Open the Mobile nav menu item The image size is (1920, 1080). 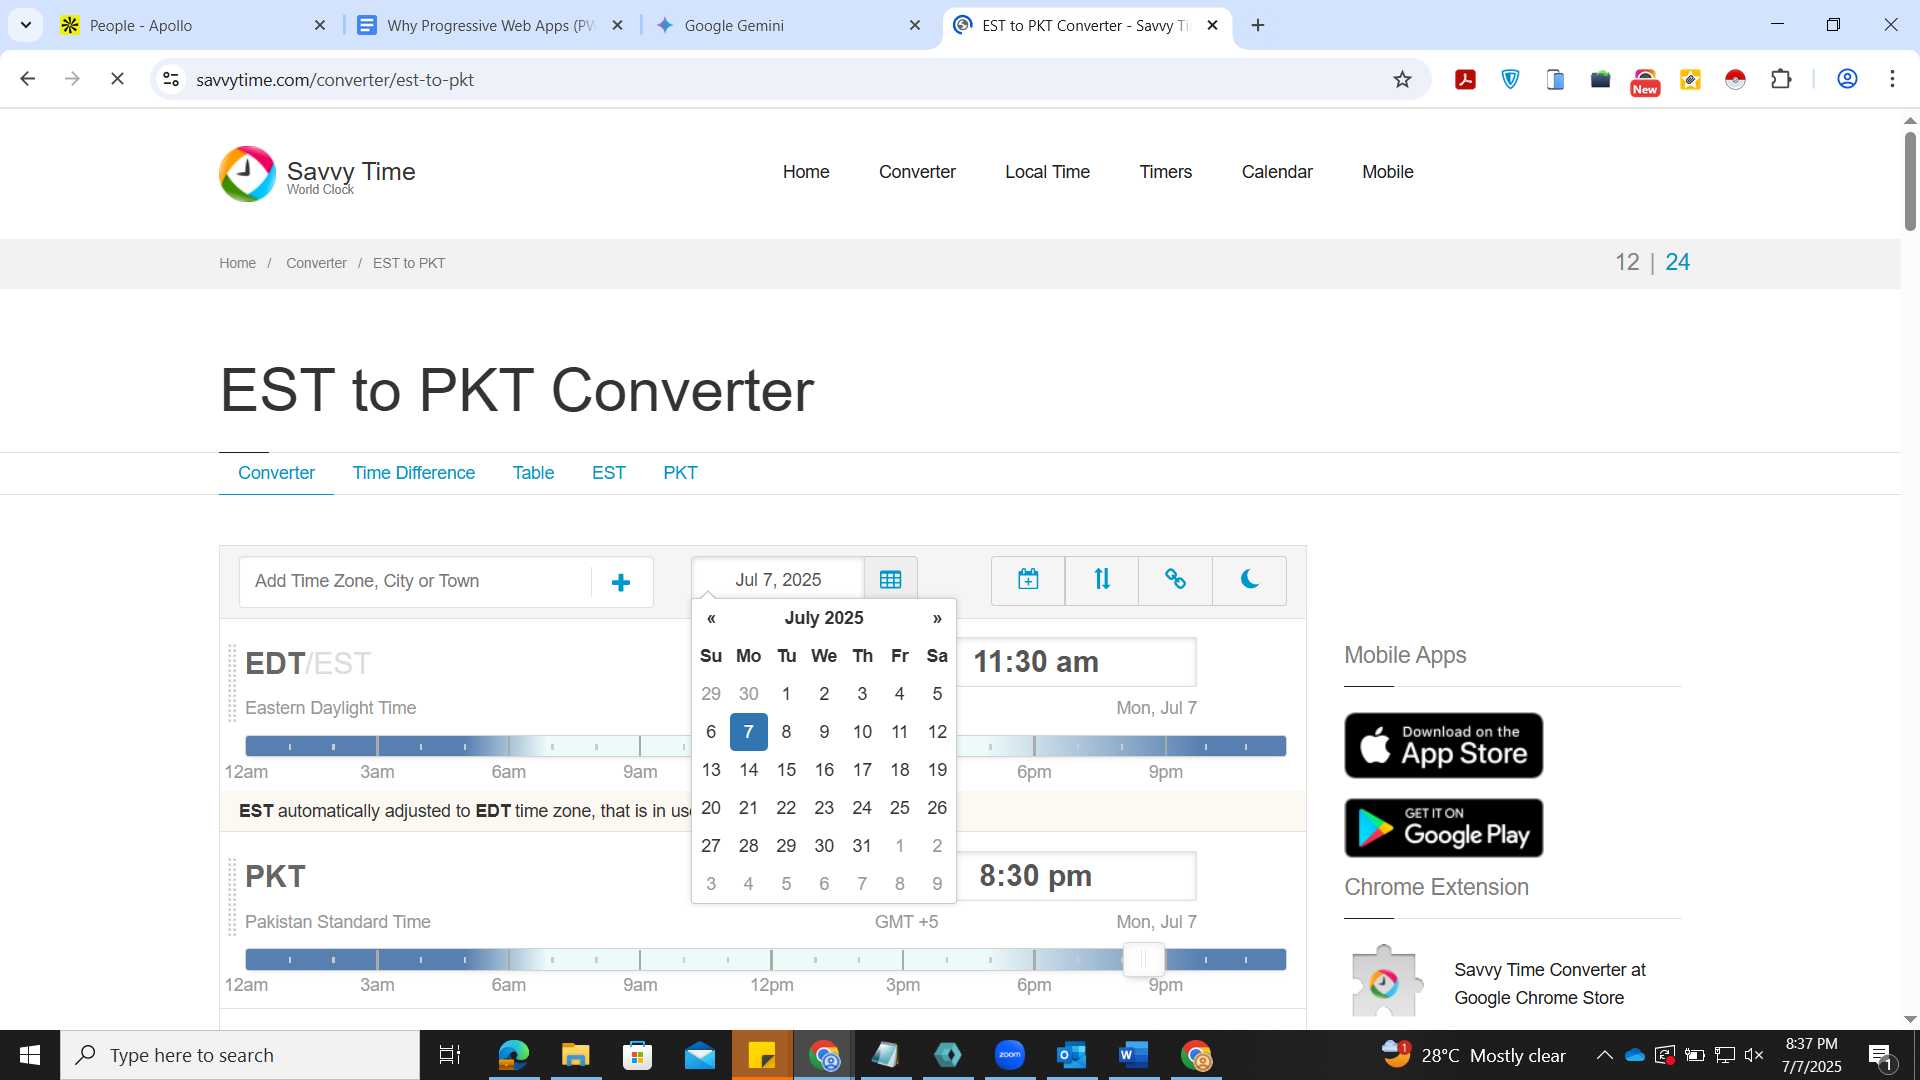point(1388,172)
